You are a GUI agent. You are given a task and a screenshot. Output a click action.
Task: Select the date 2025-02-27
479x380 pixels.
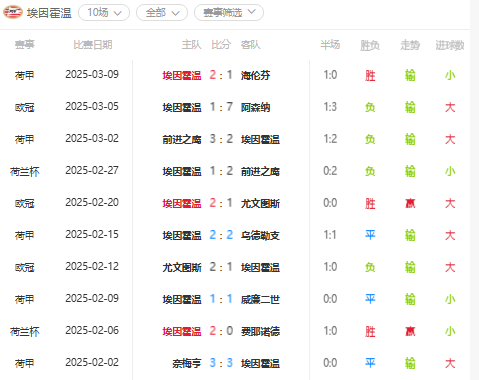(x=92, y=170)
